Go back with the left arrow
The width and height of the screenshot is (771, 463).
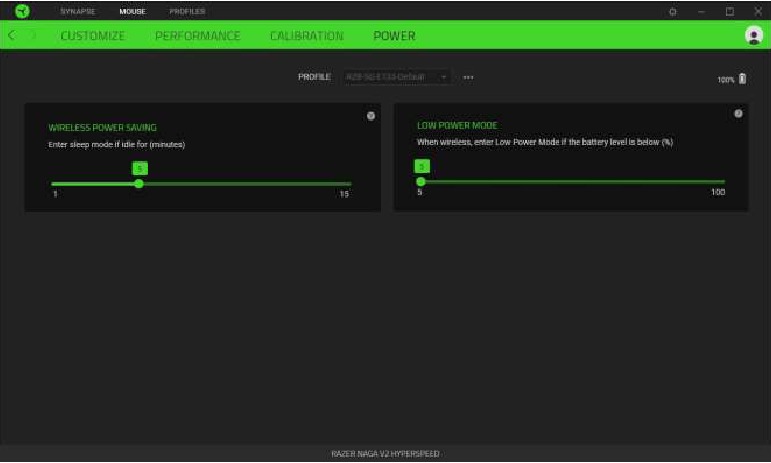12,36
